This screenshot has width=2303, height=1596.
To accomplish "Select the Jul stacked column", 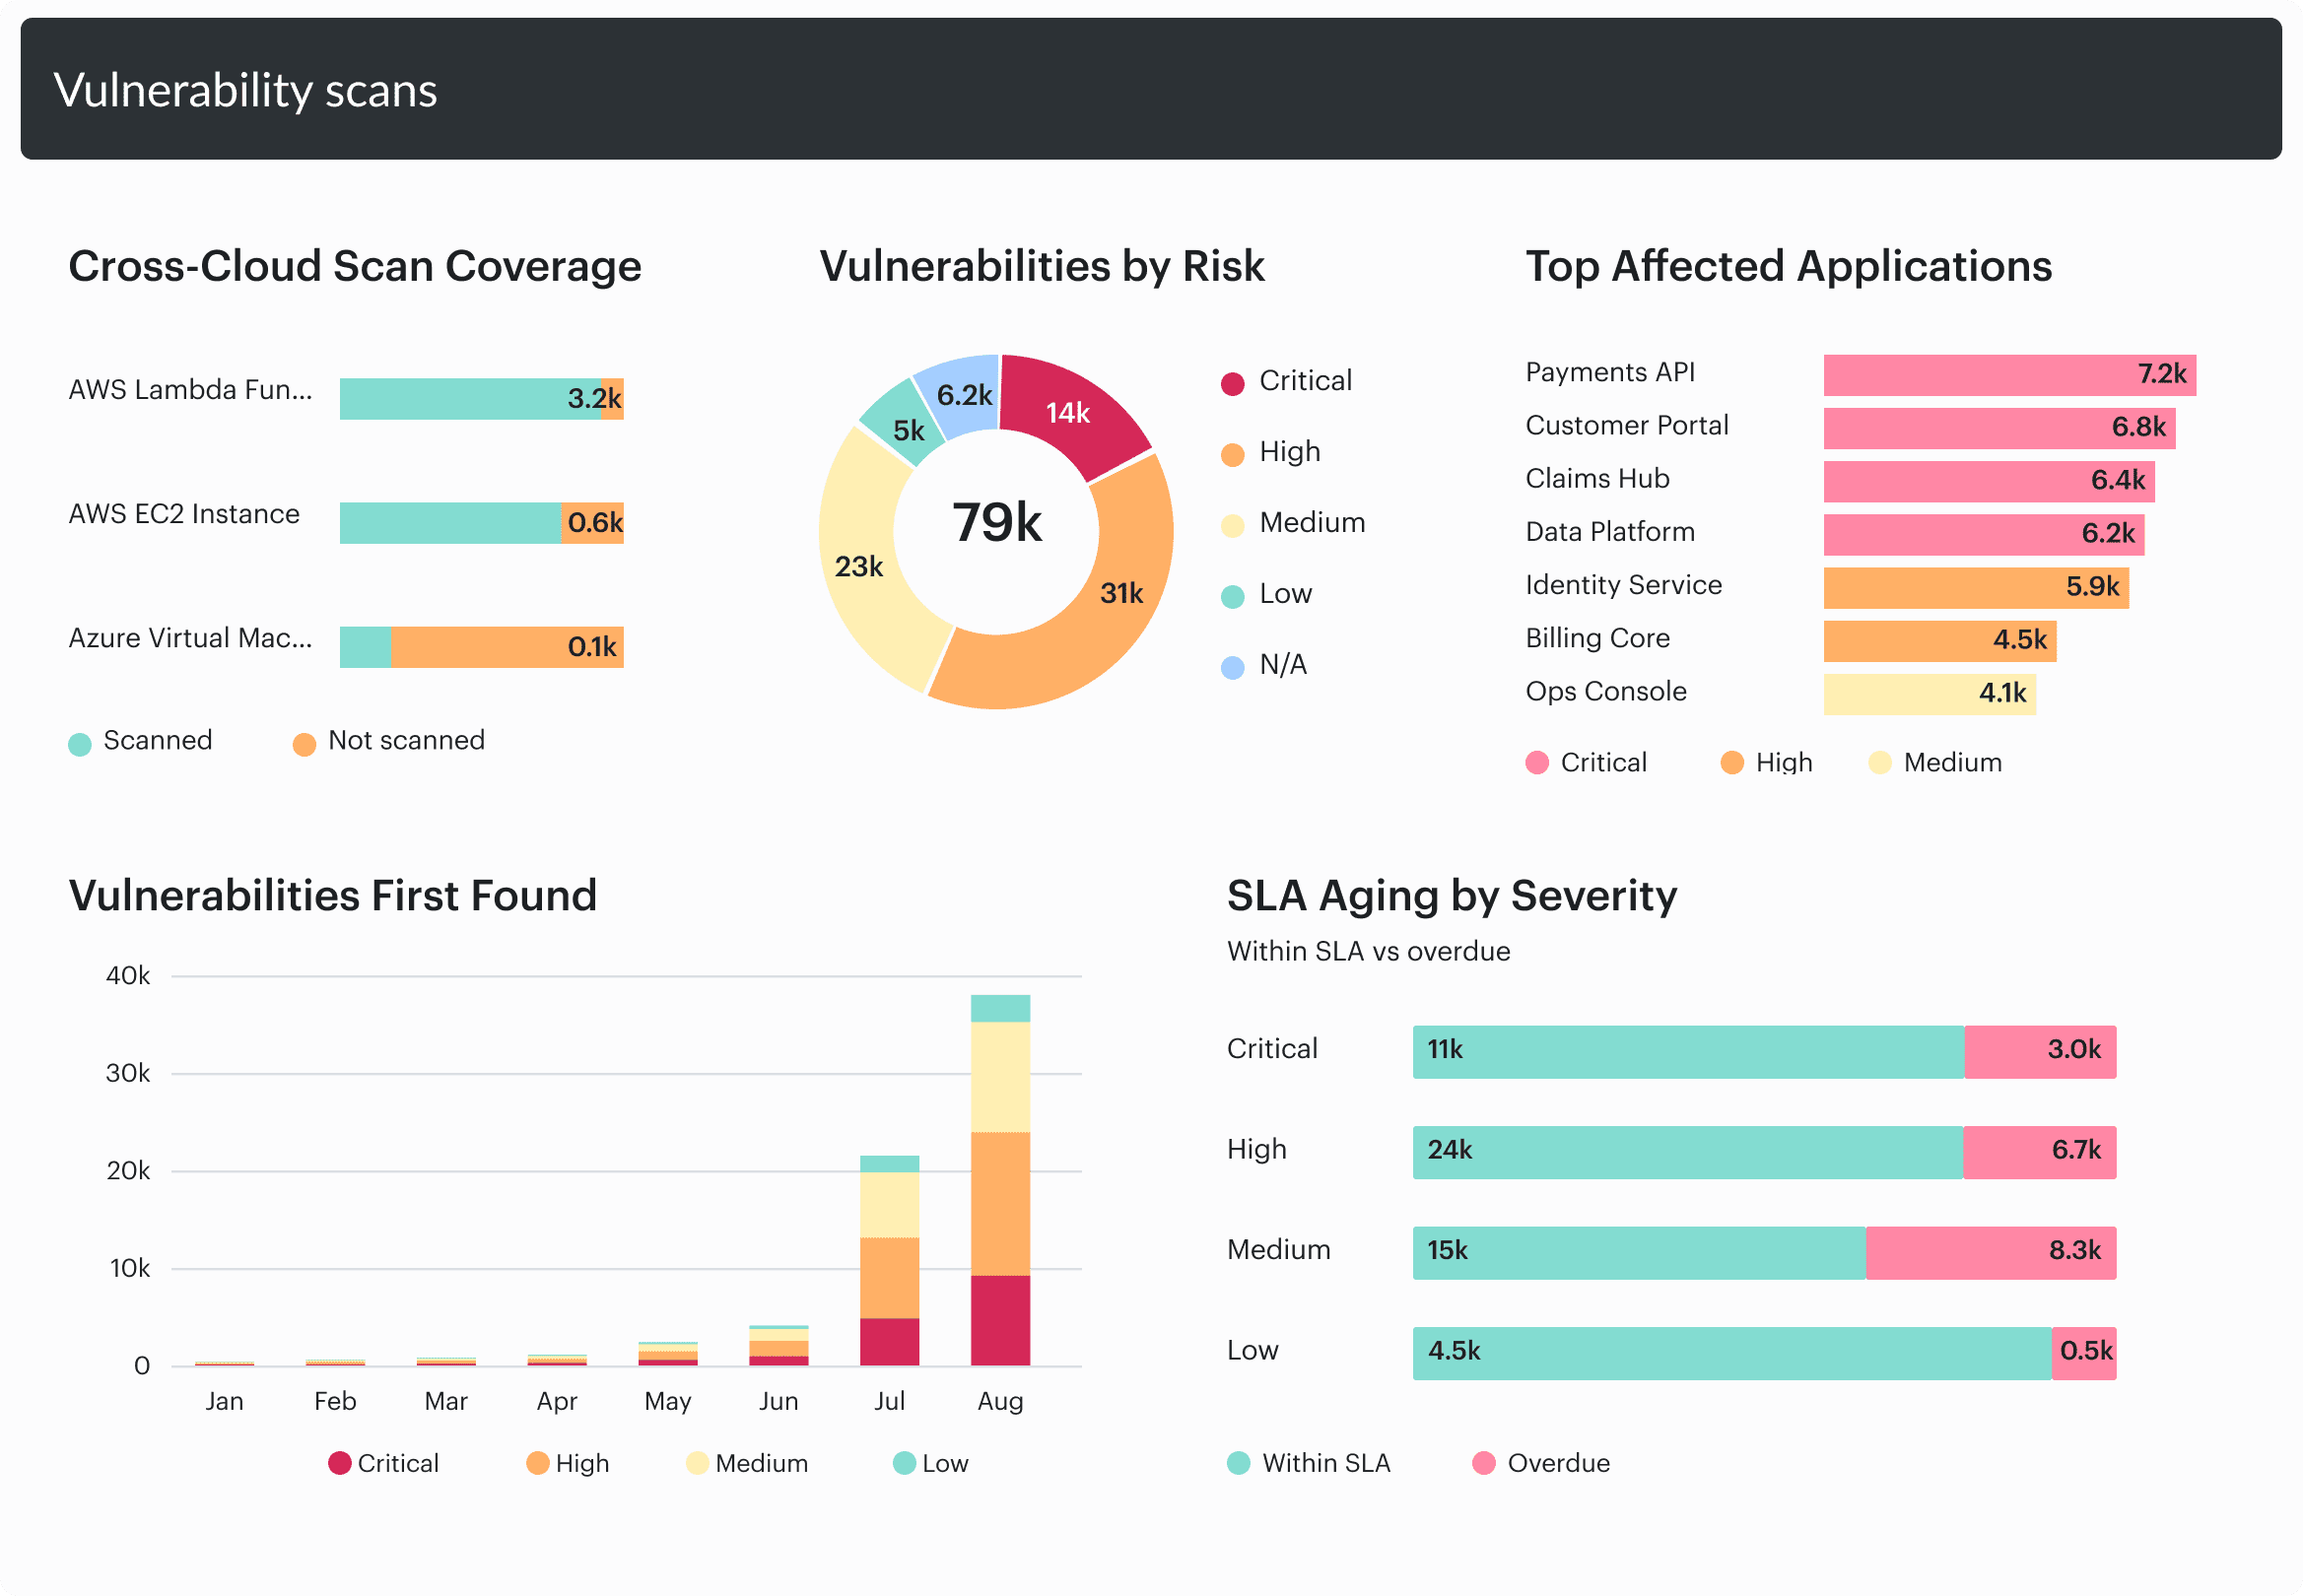I will (x=889, y=1261).
